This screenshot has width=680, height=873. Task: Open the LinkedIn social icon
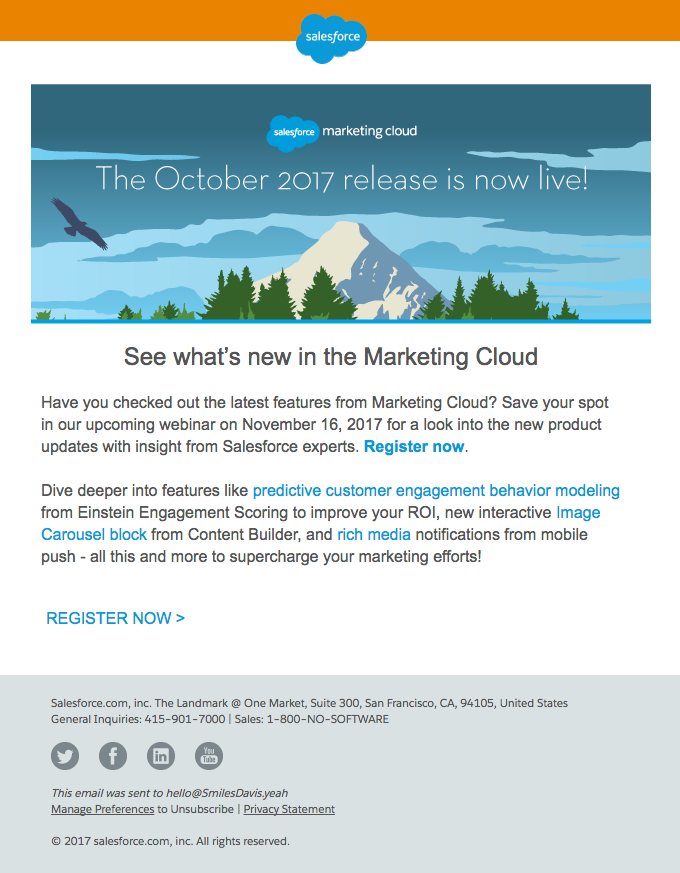point(161,756)
